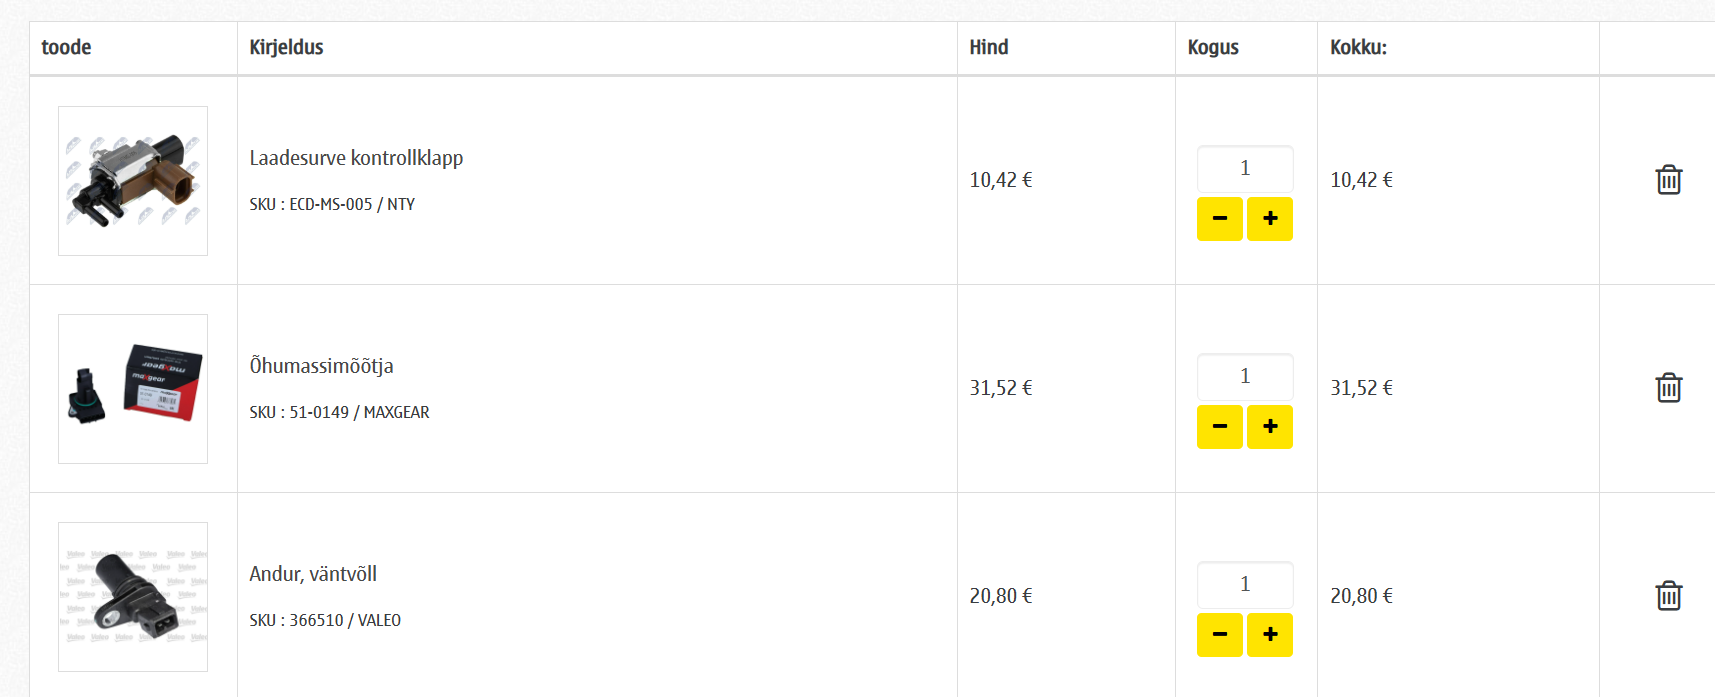Image resolution: width=1715 pixels, height=697 pixels.
Task: Open the VALEO crankshaft sensor image
Action: click(133, 597)
